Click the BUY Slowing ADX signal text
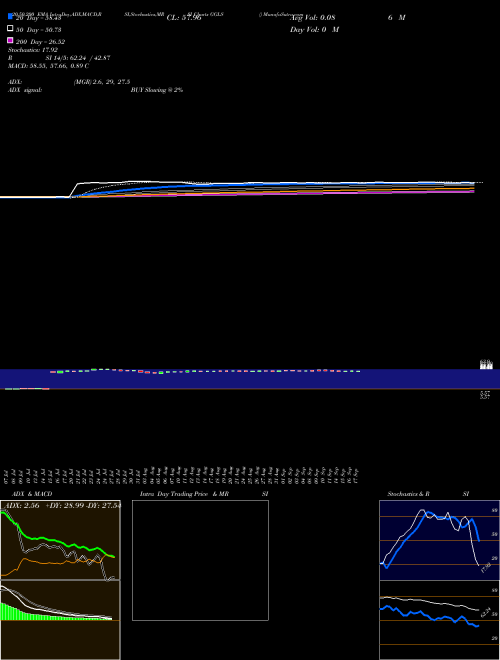 pyautogui.click(x=157, y=90)
